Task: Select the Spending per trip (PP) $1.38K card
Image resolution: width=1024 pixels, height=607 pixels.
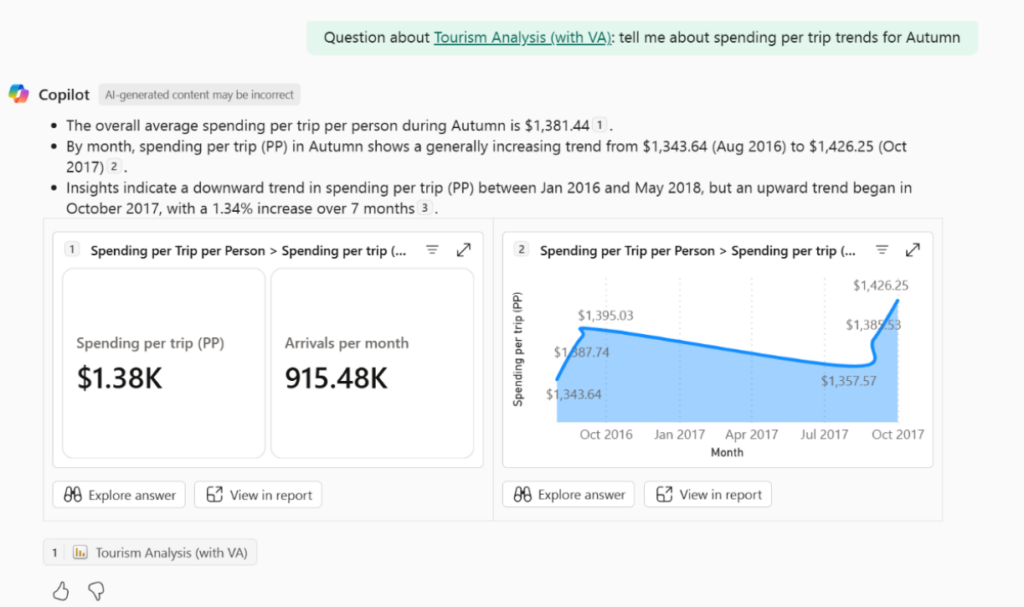Action: 164,363
